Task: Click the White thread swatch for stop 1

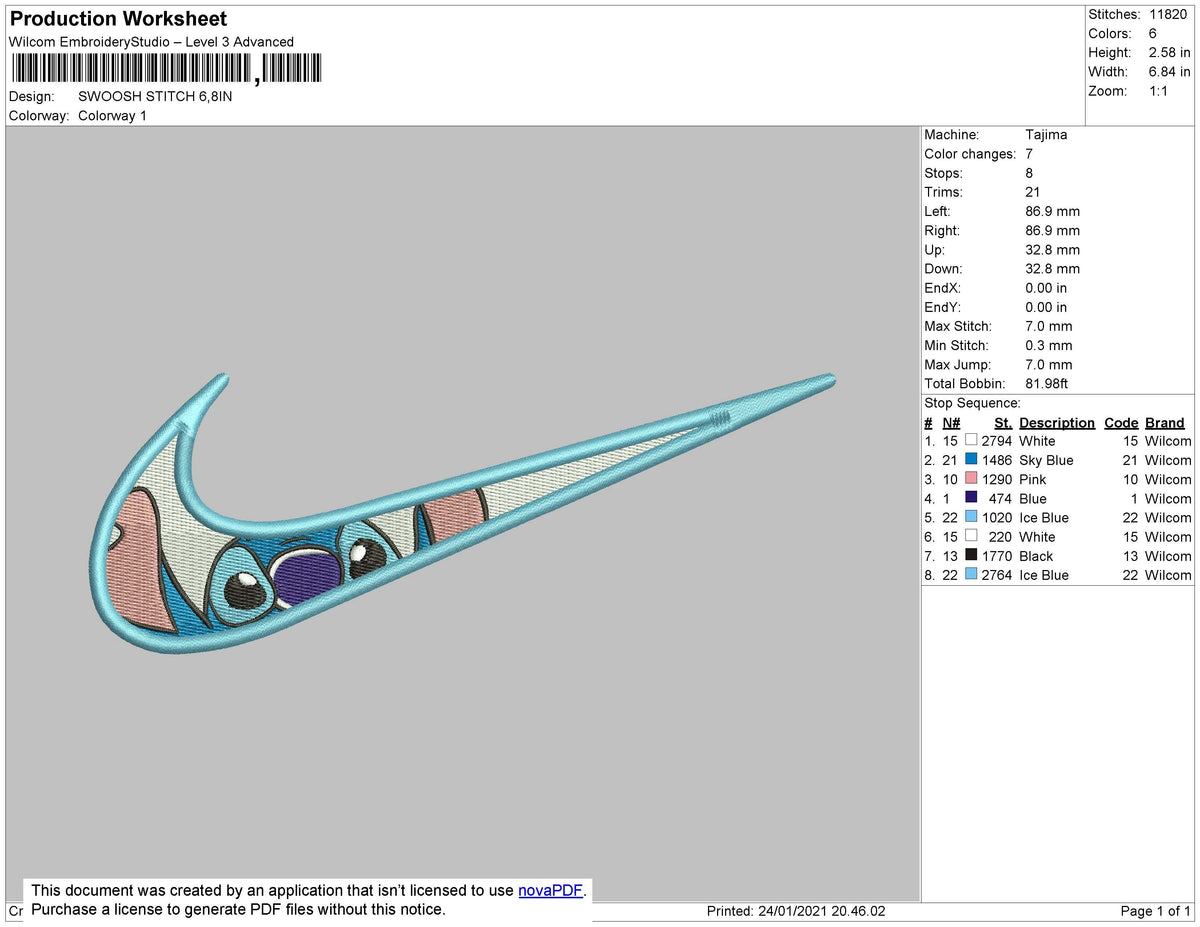Action: [970, 441]
